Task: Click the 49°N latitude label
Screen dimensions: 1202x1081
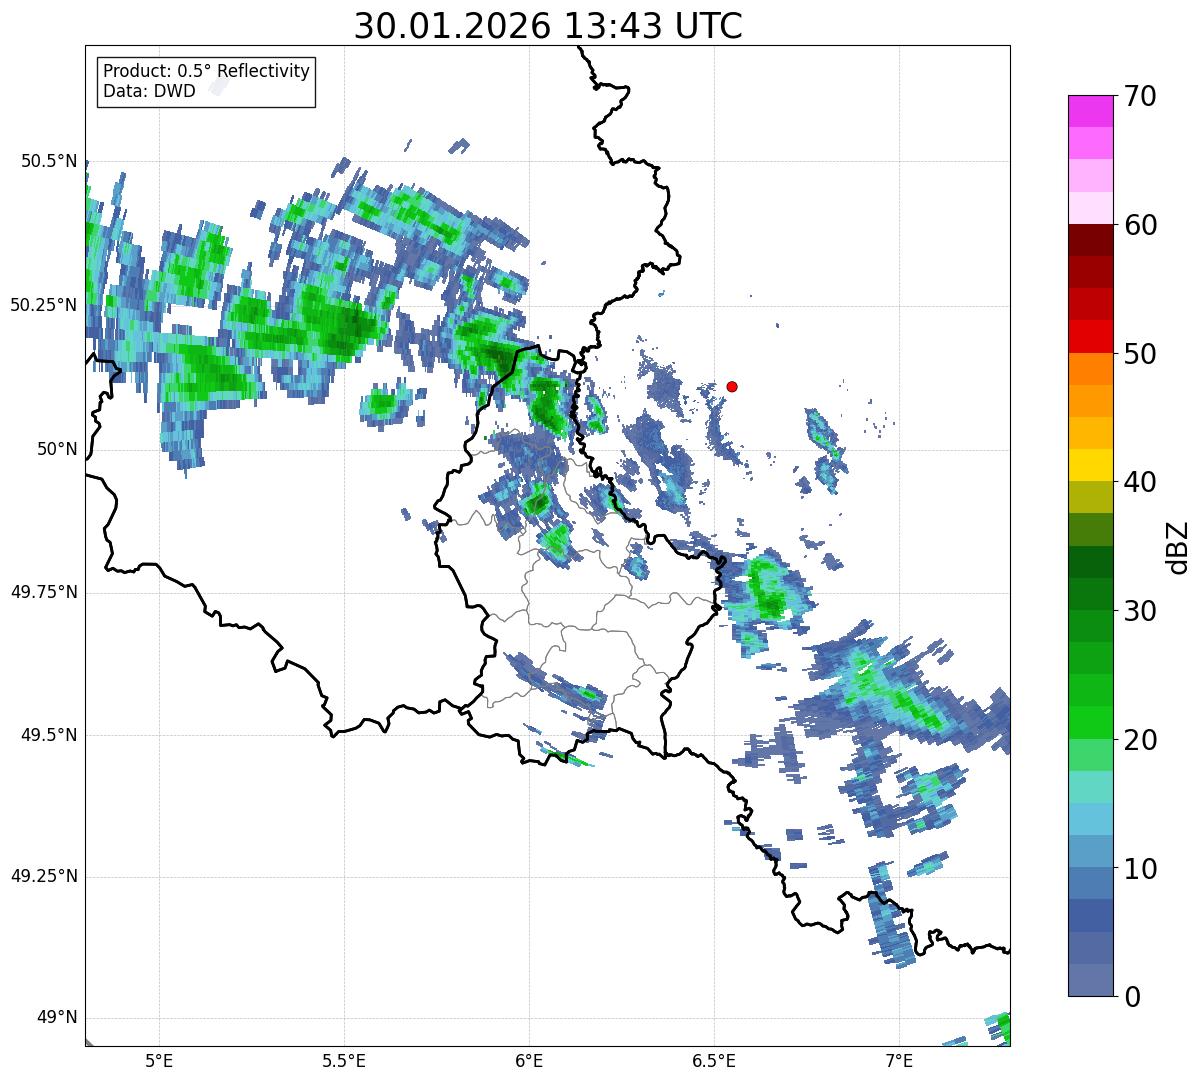Action: (56, 1017)
